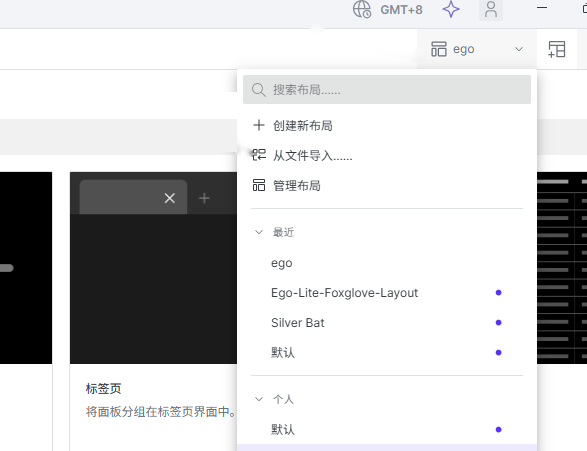Image resolution: width=587 pixels, height=451 pixels.
Task: Select Create new layout (创建新布局)
Action: coord(387,125)
